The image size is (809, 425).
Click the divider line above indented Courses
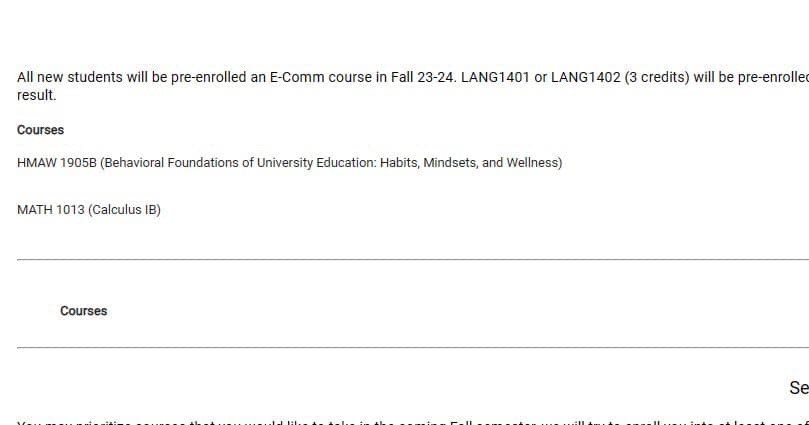pyautogui.click(x=400, y=259)
